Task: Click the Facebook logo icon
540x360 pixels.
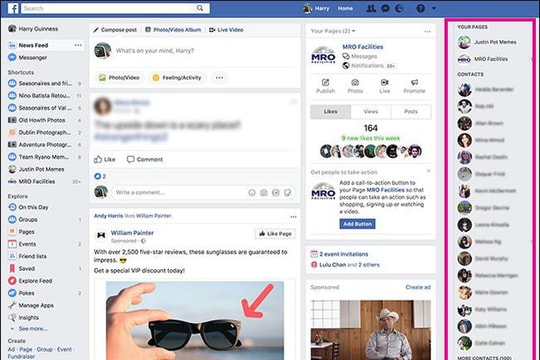Action: click(x=13, y=8)
